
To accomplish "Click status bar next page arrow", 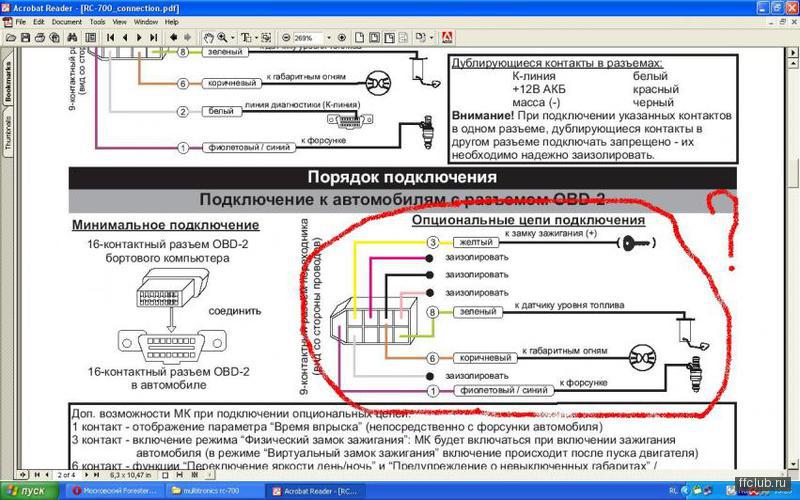I will [x=86, y=474].
